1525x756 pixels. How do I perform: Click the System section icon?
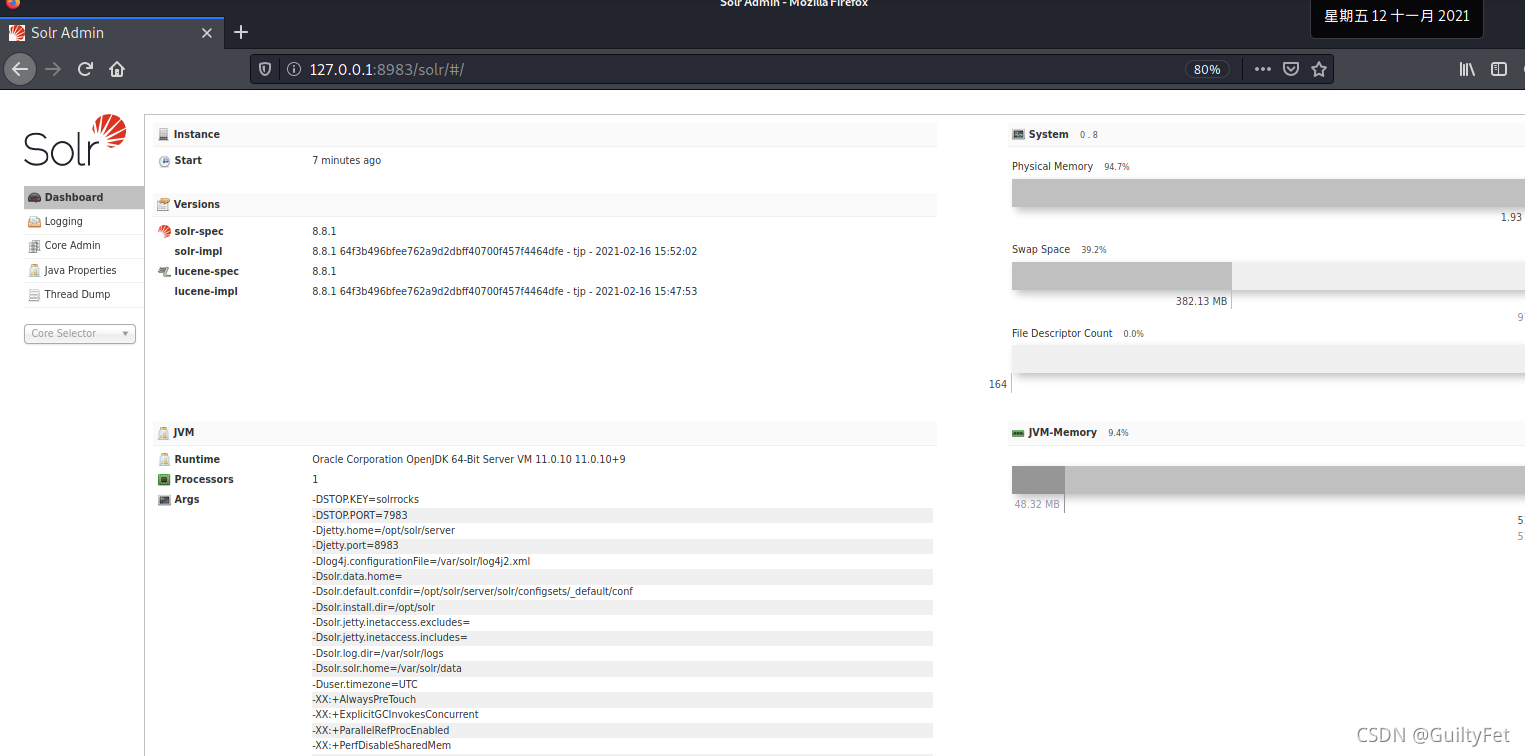[1018, 134]
